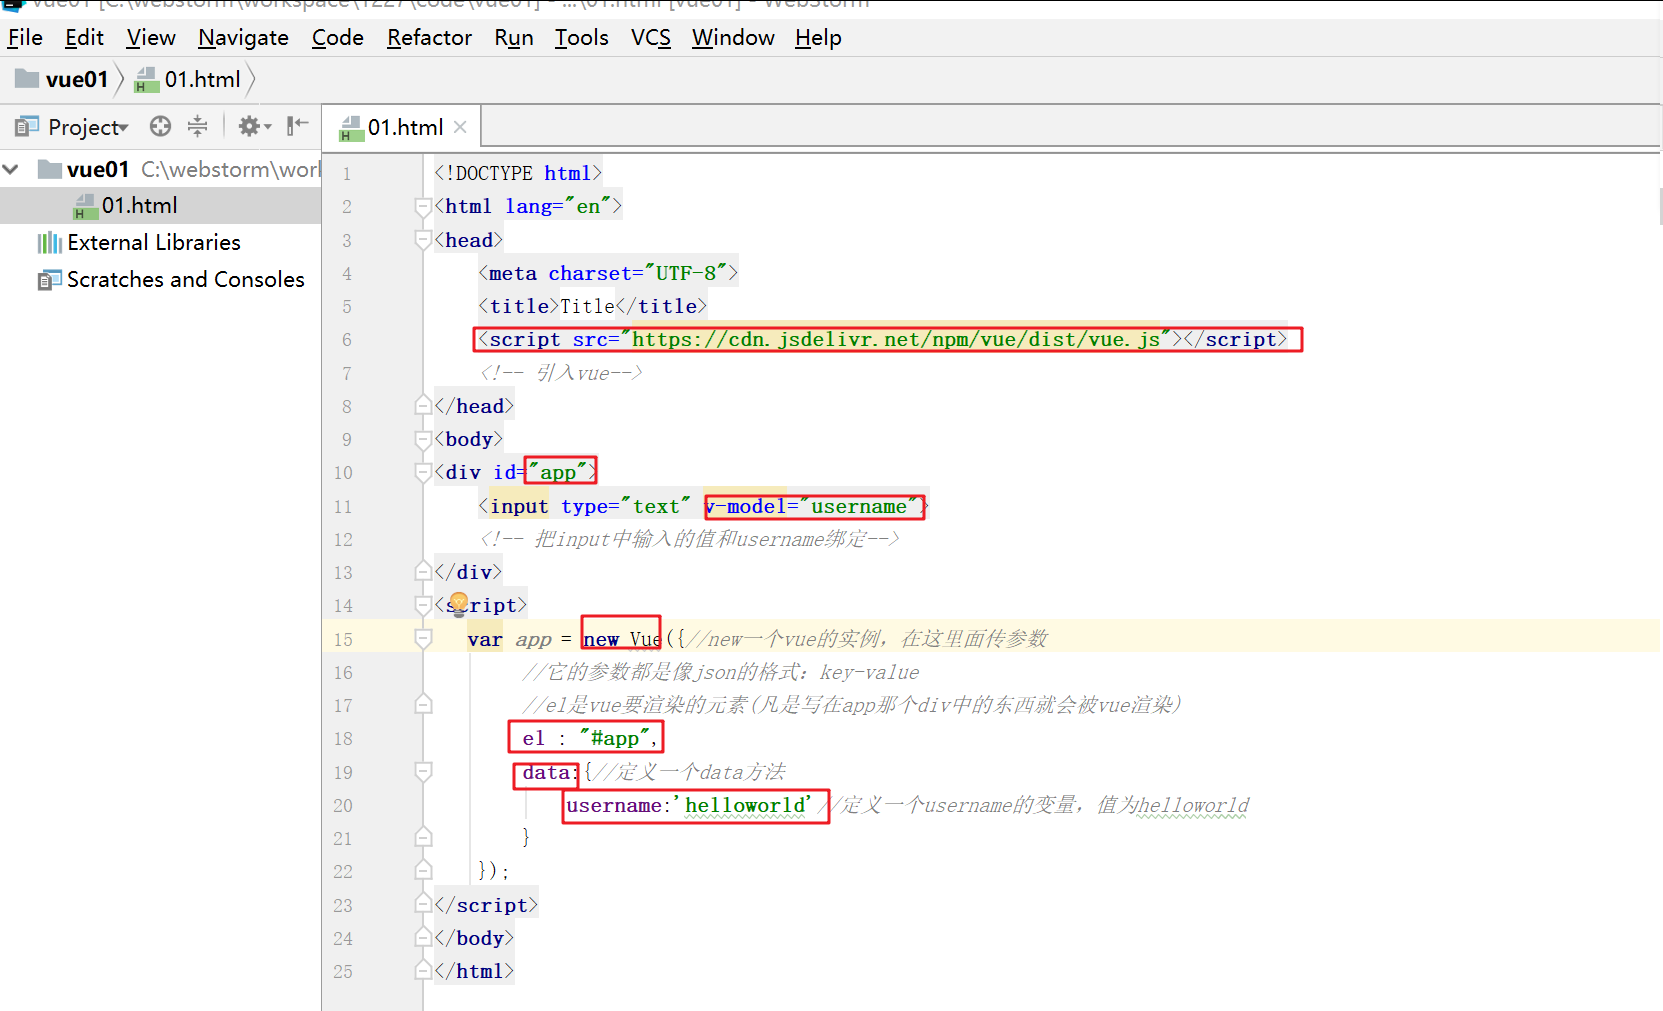Select External Libraries in project tree
Viewport: 1663px width, 1011px height.
click(154, 242)
